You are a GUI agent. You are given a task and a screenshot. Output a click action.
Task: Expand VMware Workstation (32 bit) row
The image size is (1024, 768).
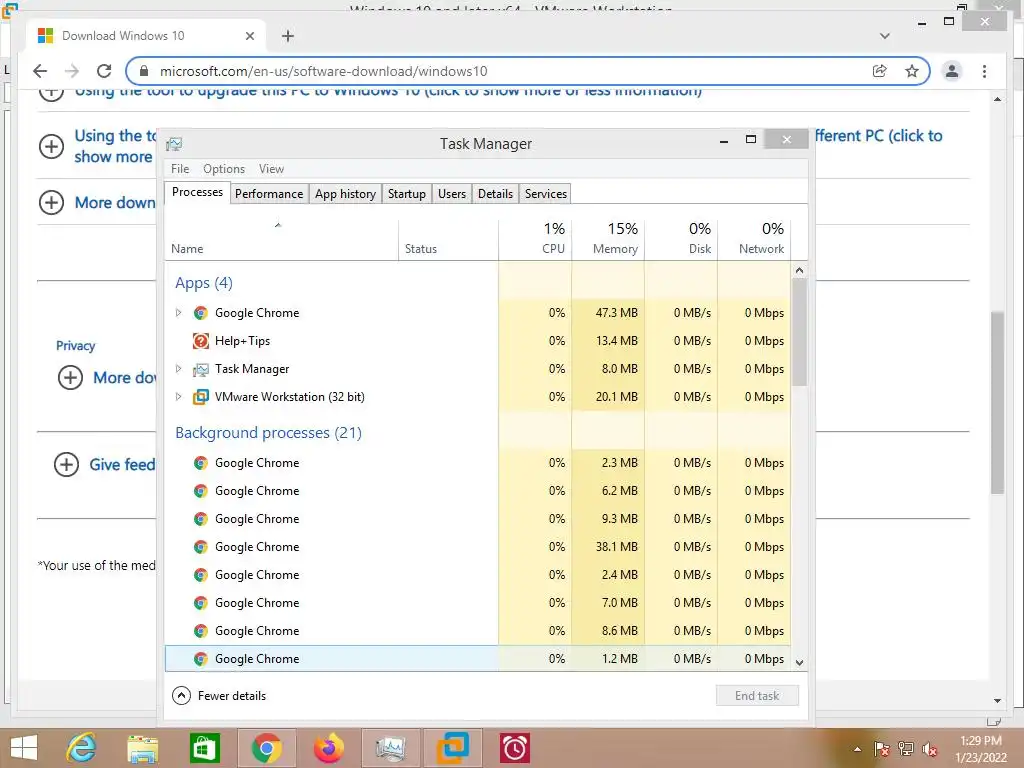(x=178, y=397)
